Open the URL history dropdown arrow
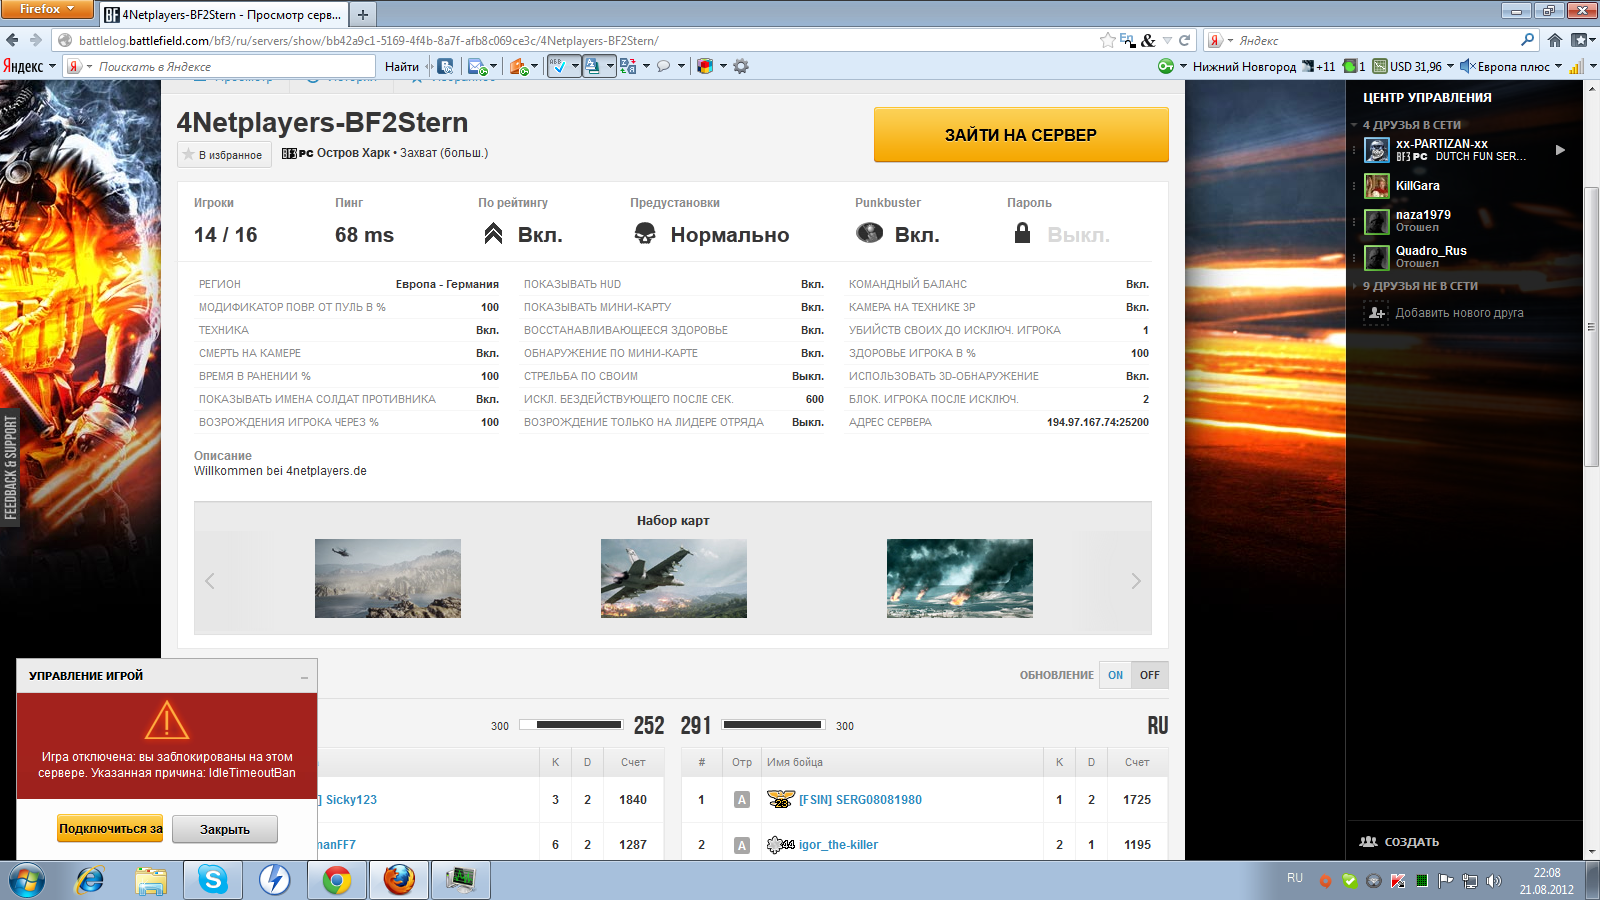Image resolution: width=1600 pixels, height=900 pixels. tap(1166, 40)
